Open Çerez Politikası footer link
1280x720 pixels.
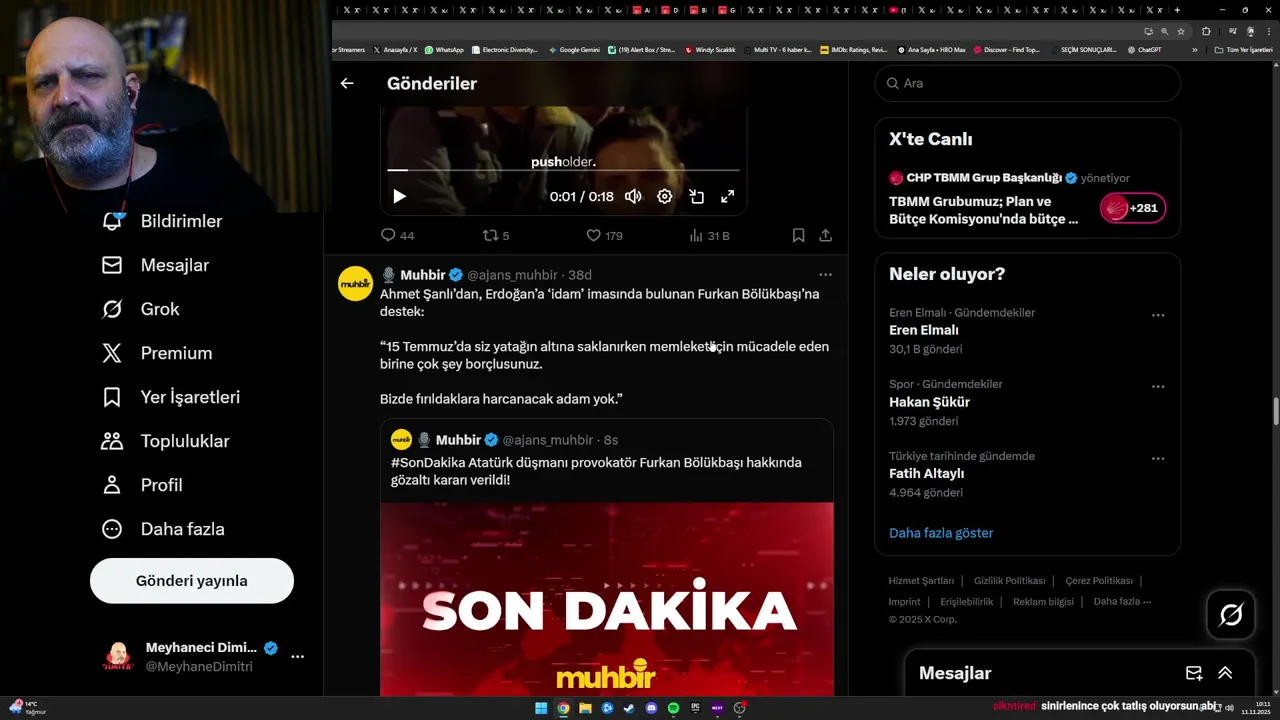click(x=1099, y=581)
